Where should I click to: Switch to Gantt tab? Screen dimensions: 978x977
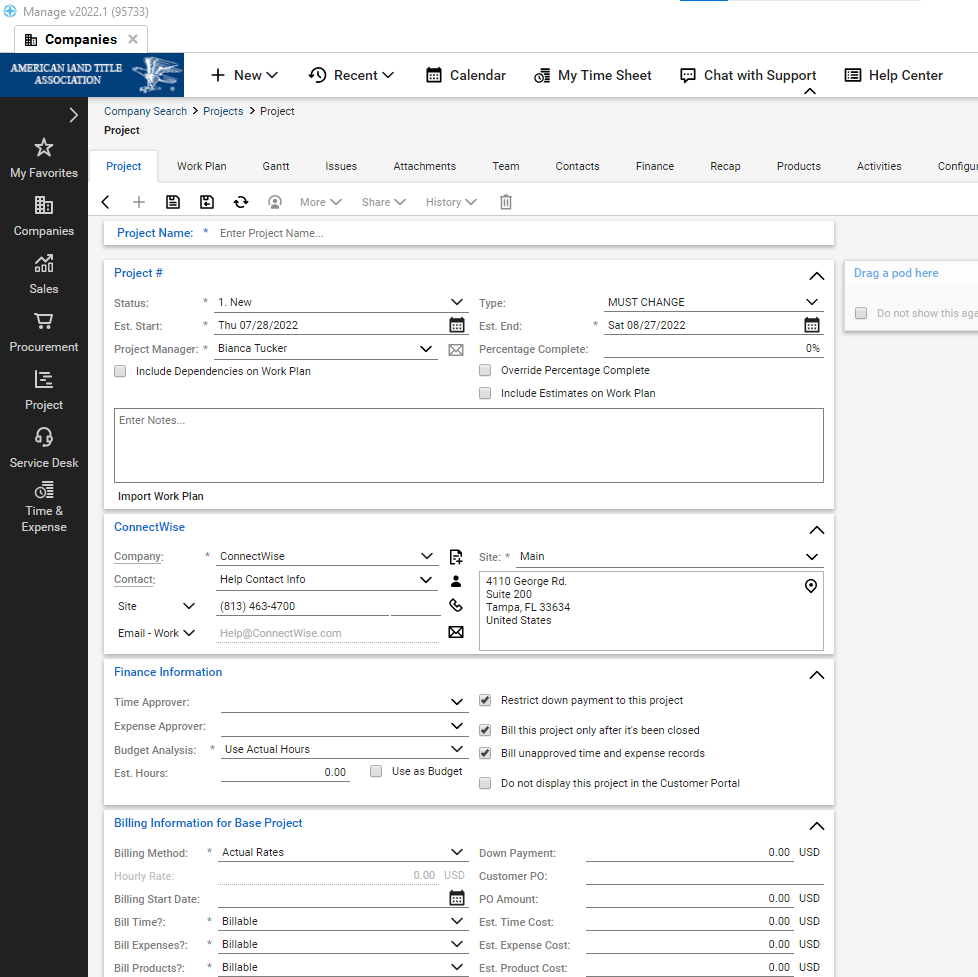click(276, 167)
